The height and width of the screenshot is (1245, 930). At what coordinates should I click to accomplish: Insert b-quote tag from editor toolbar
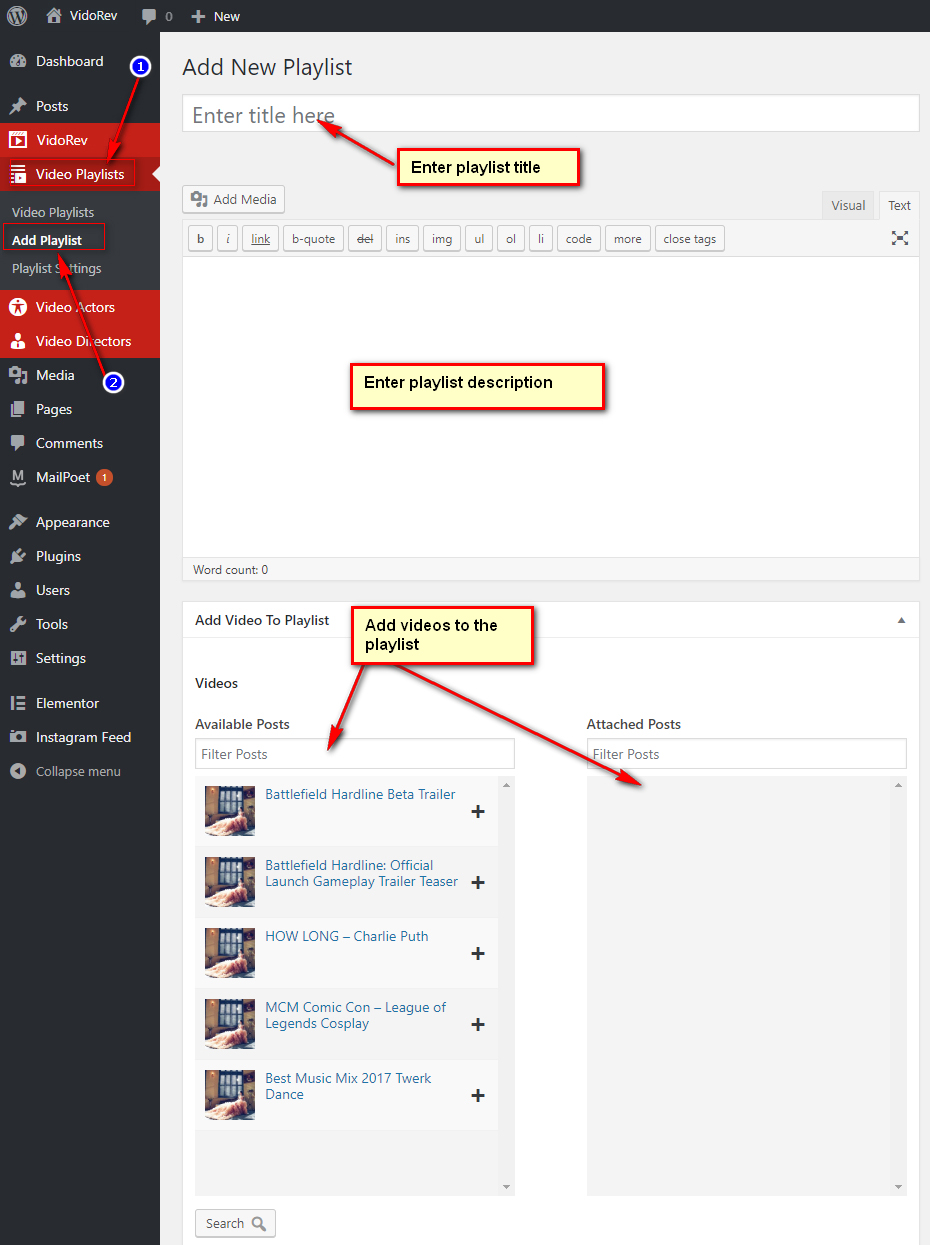click(x=313, y=239)
